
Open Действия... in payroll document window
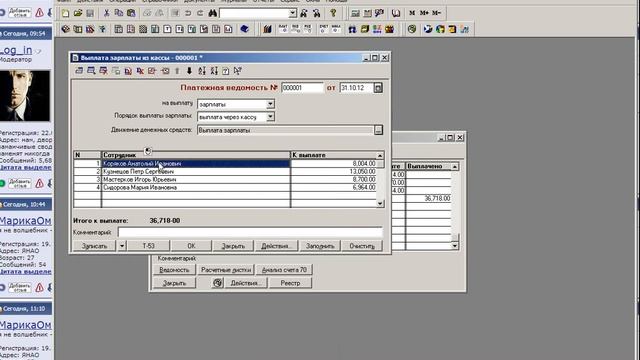tap(276, 246)
